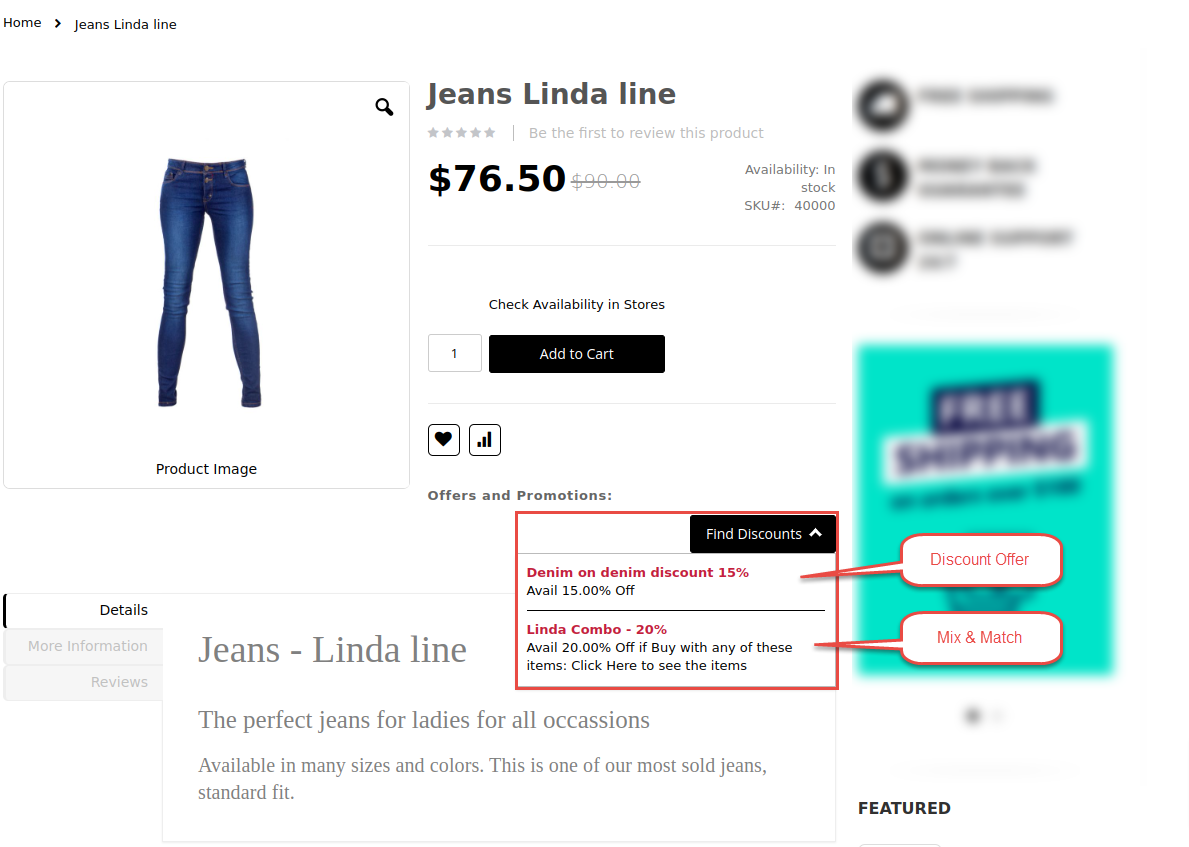Viewport: 1189px width, 847px height.
Task: Click the Add to Cart button
Action: click(576, 354)
